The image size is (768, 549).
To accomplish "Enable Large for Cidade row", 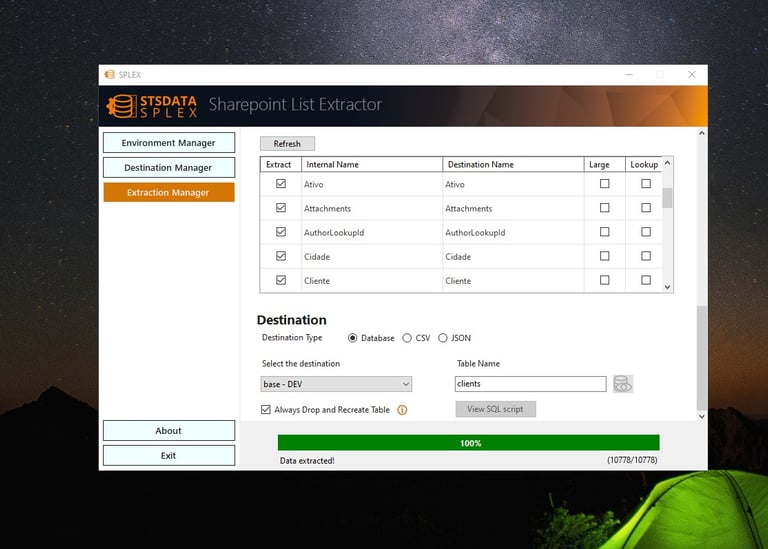I will [x=604, y=256].
